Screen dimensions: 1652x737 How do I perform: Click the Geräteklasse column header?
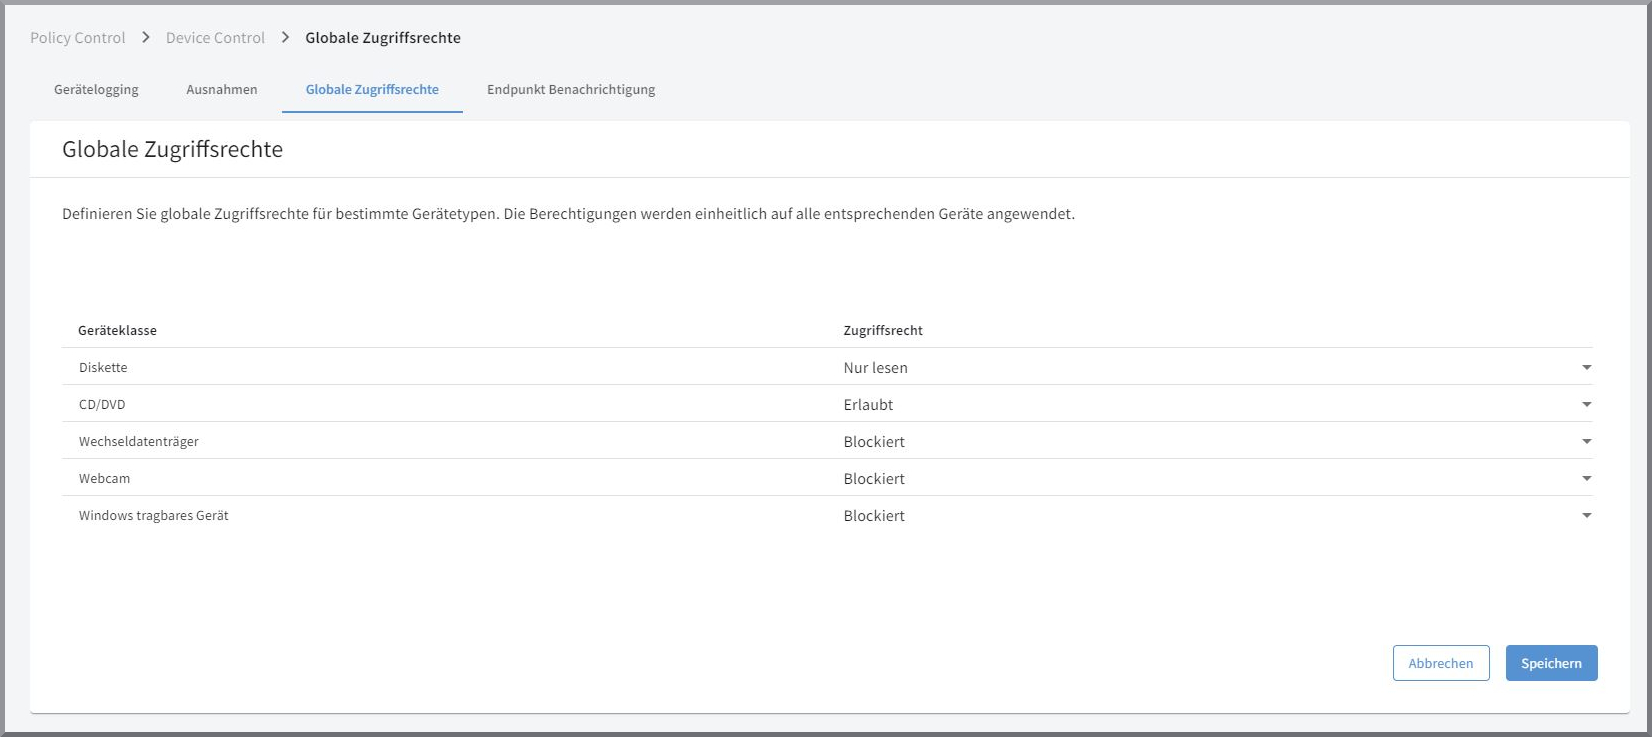pyautogui.click(x=117, y=330)
